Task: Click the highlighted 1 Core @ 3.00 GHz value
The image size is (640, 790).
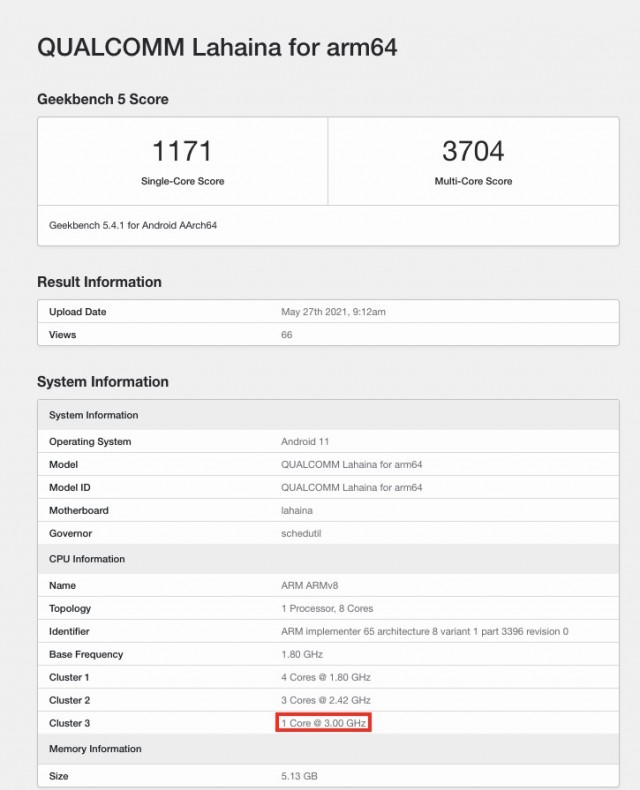Action: 324,723
